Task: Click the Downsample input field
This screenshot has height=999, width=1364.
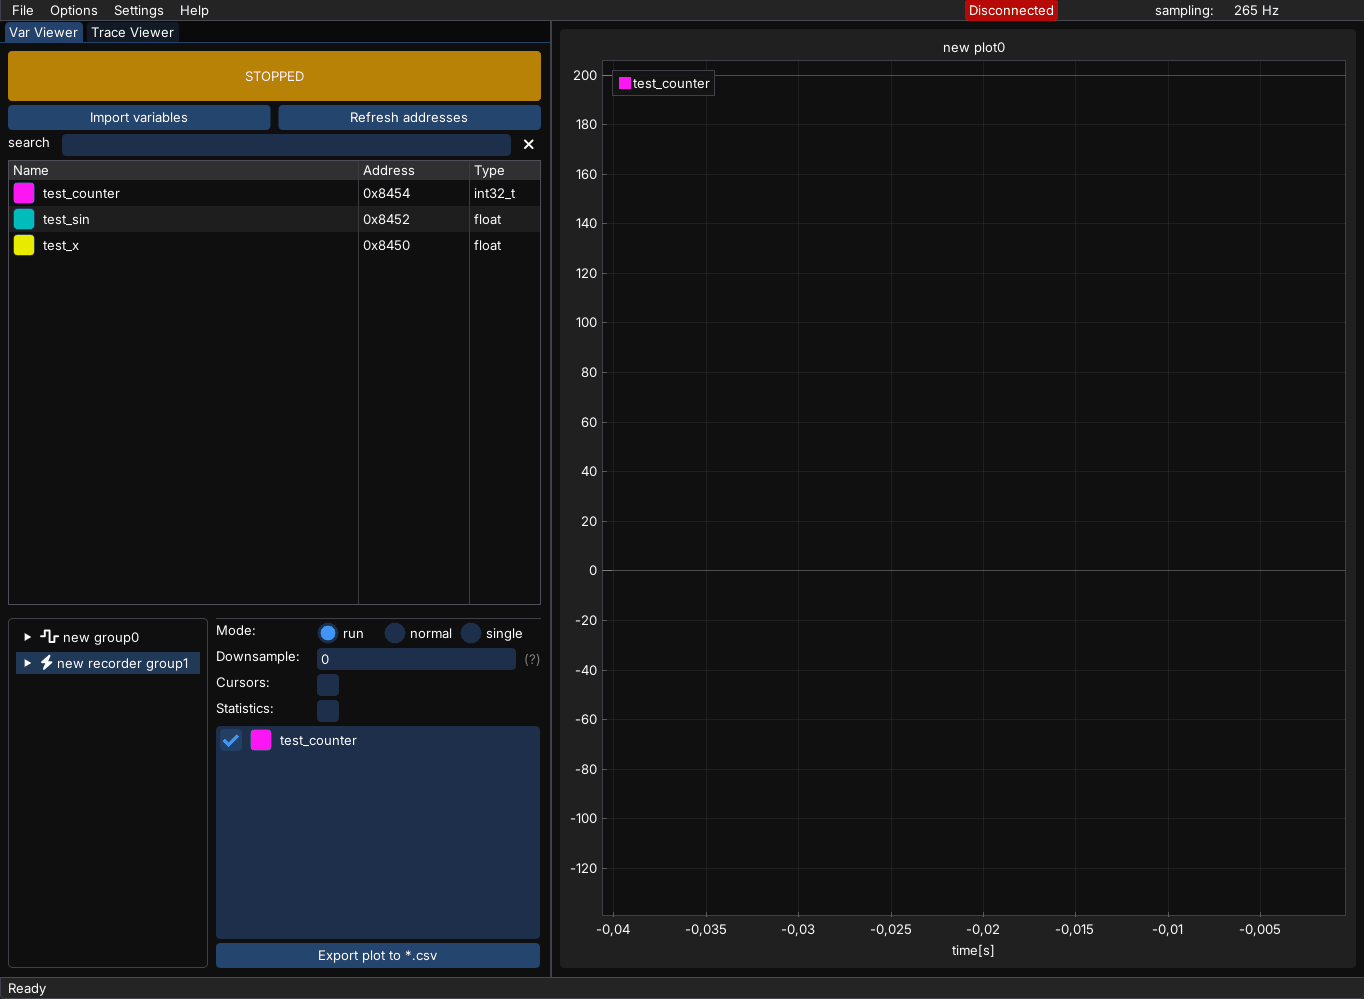Action: pos(416,659)
